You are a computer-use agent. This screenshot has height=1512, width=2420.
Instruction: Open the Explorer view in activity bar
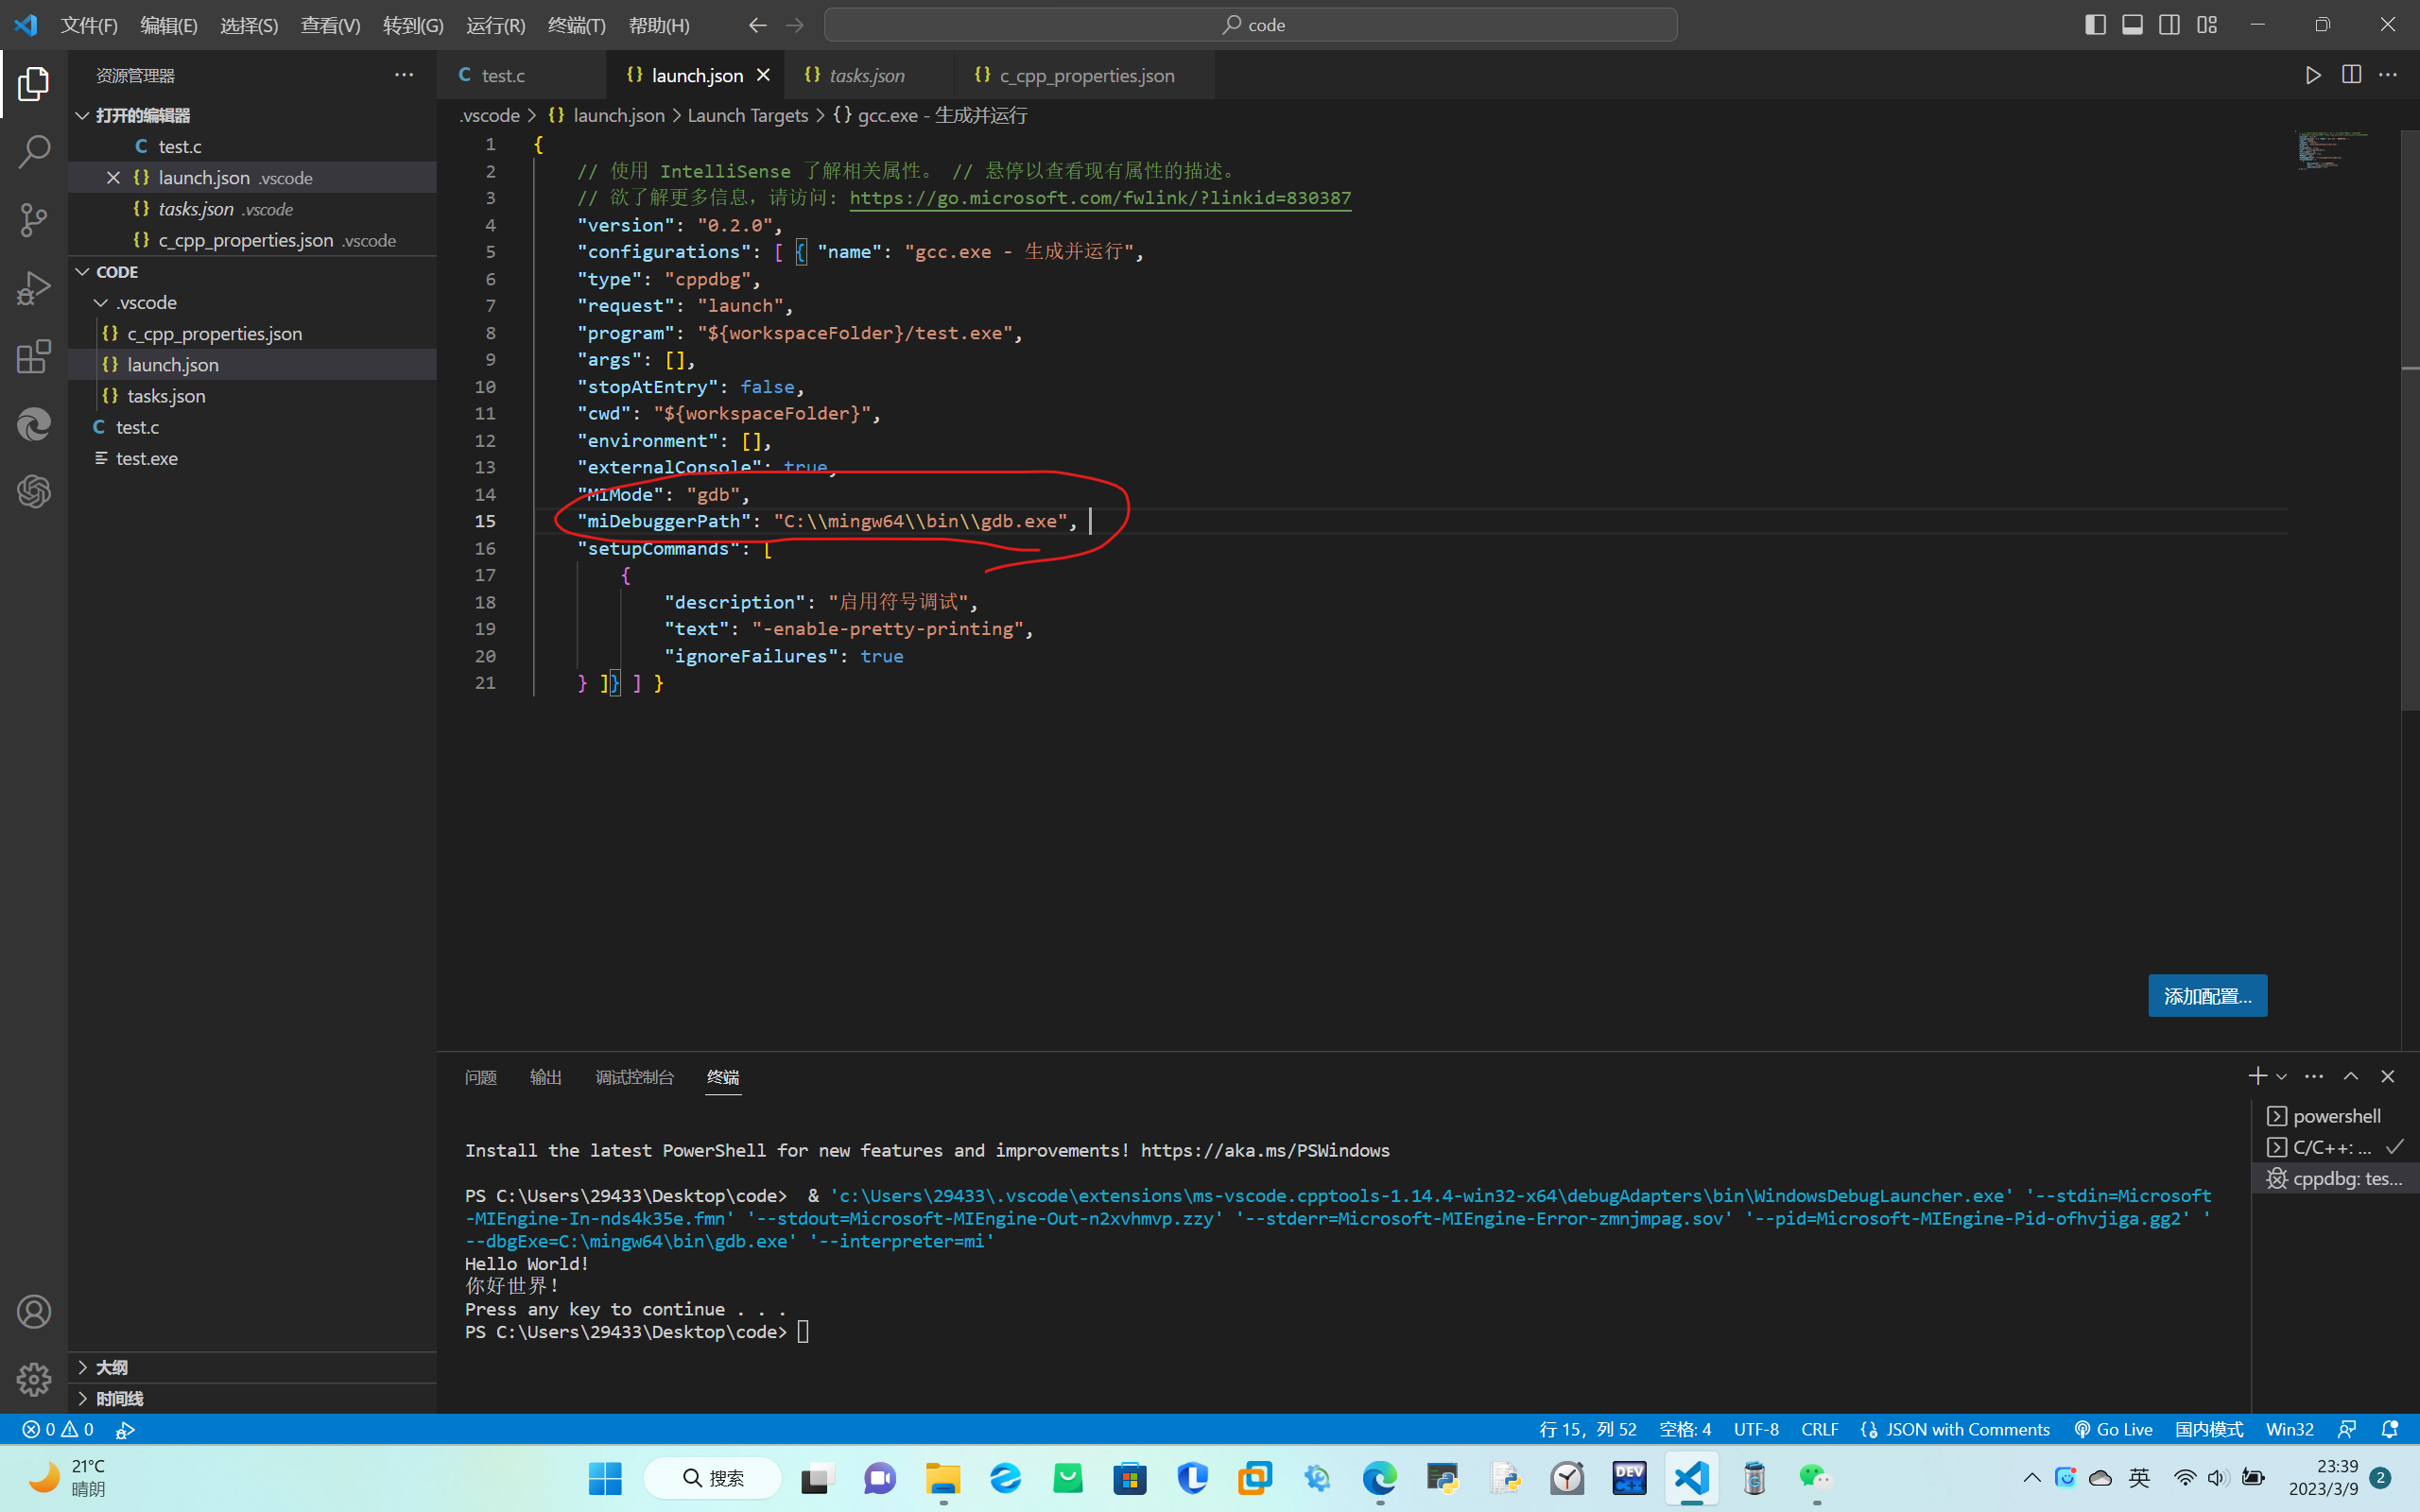click(x=33, y=84)
